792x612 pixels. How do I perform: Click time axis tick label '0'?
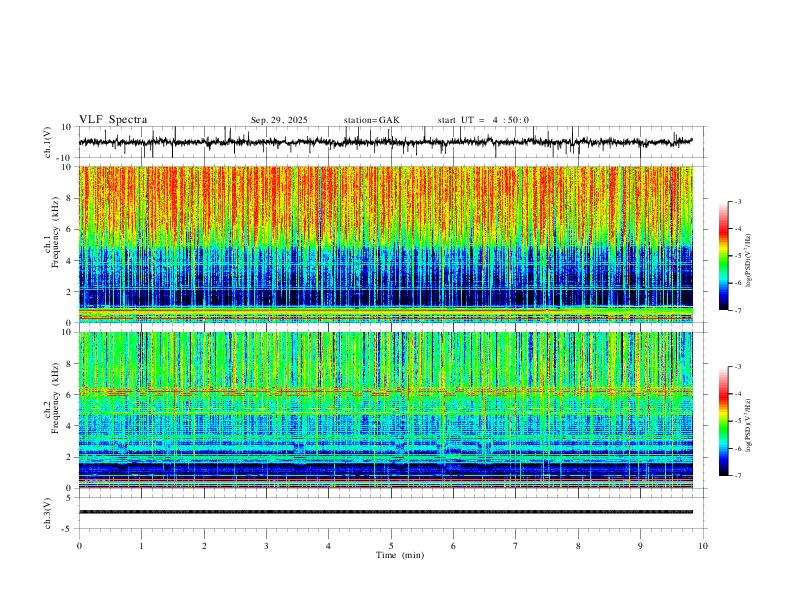click(79, 546)
